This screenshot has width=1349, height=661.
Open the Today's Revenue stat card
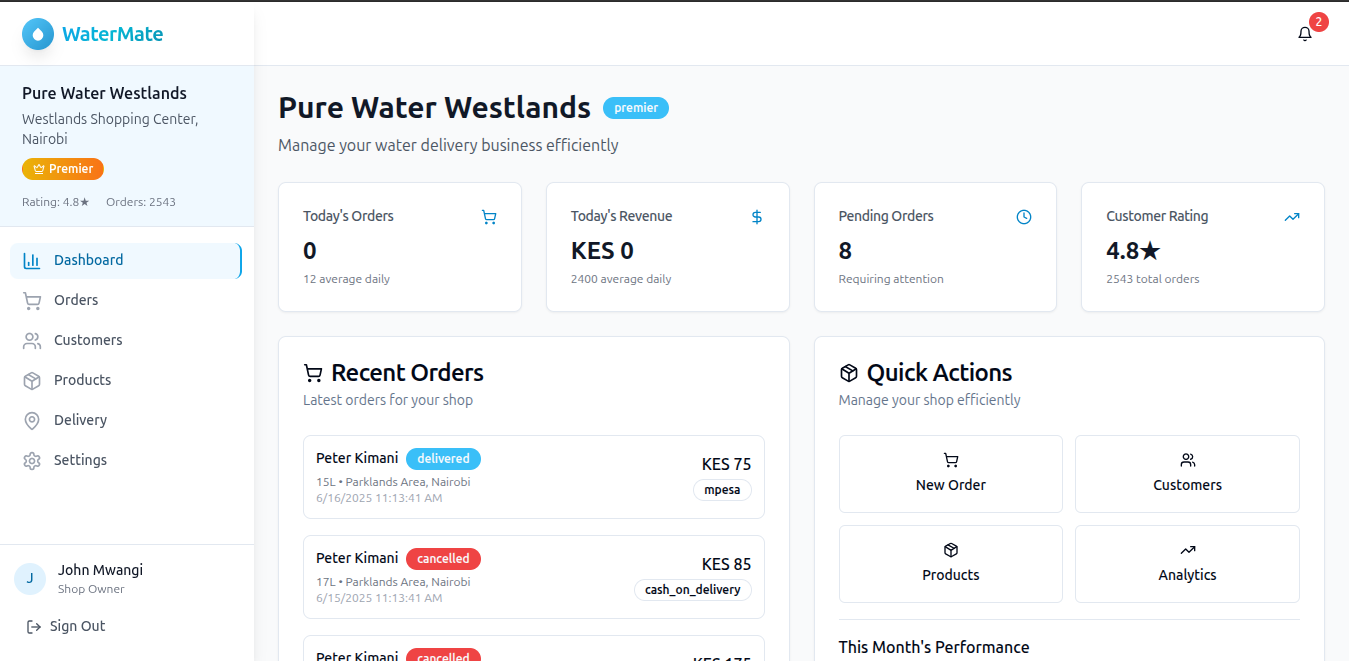pos(668,247)
